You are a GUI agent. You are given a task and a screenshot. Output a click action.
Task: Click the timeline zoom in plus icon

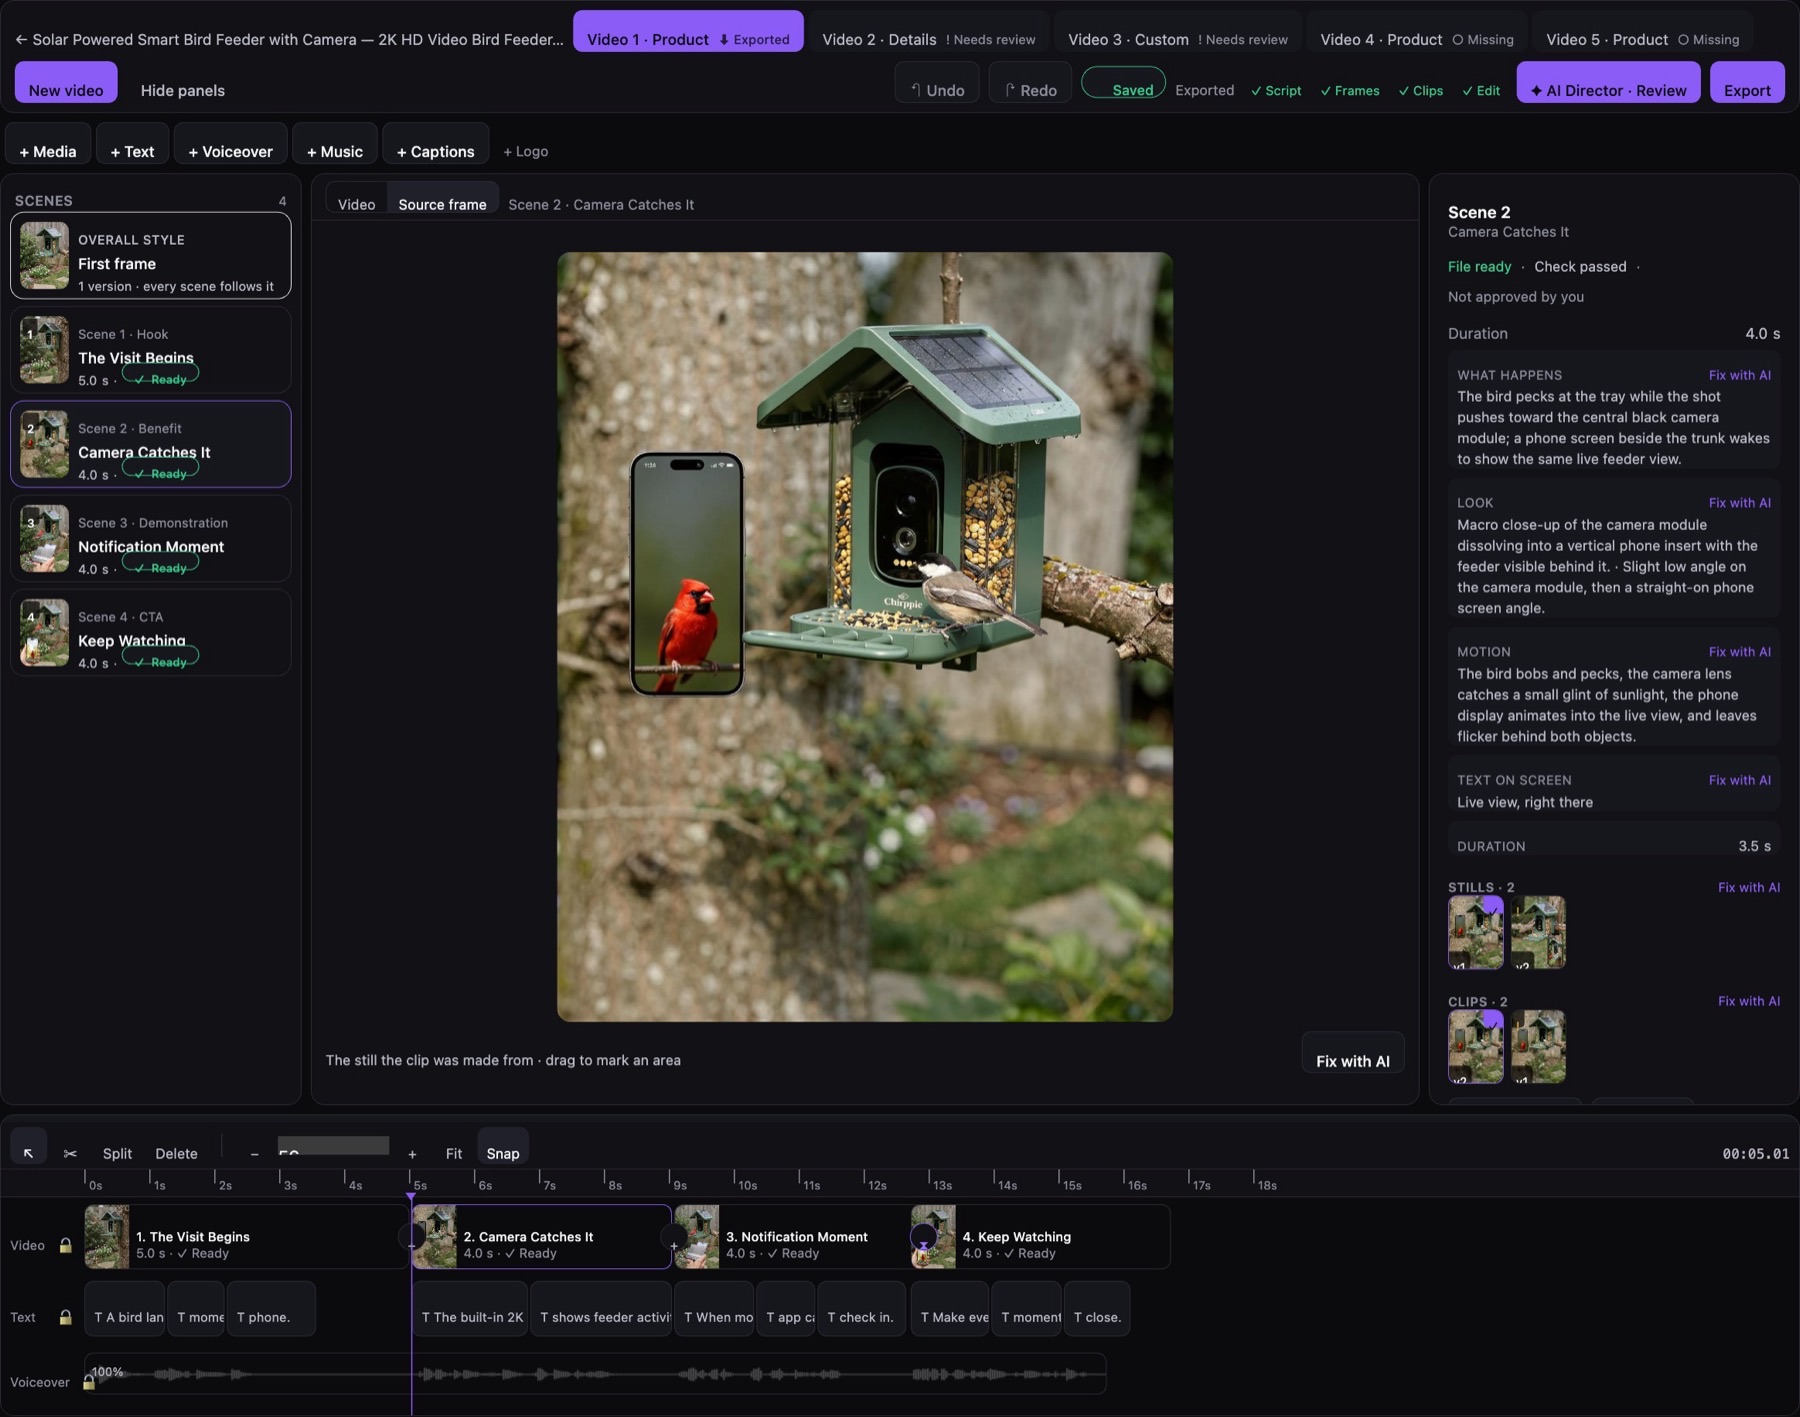point(412,1153)
